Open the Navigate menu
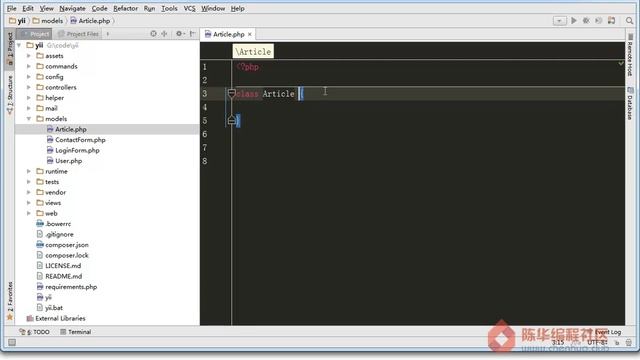 (72, 8)
